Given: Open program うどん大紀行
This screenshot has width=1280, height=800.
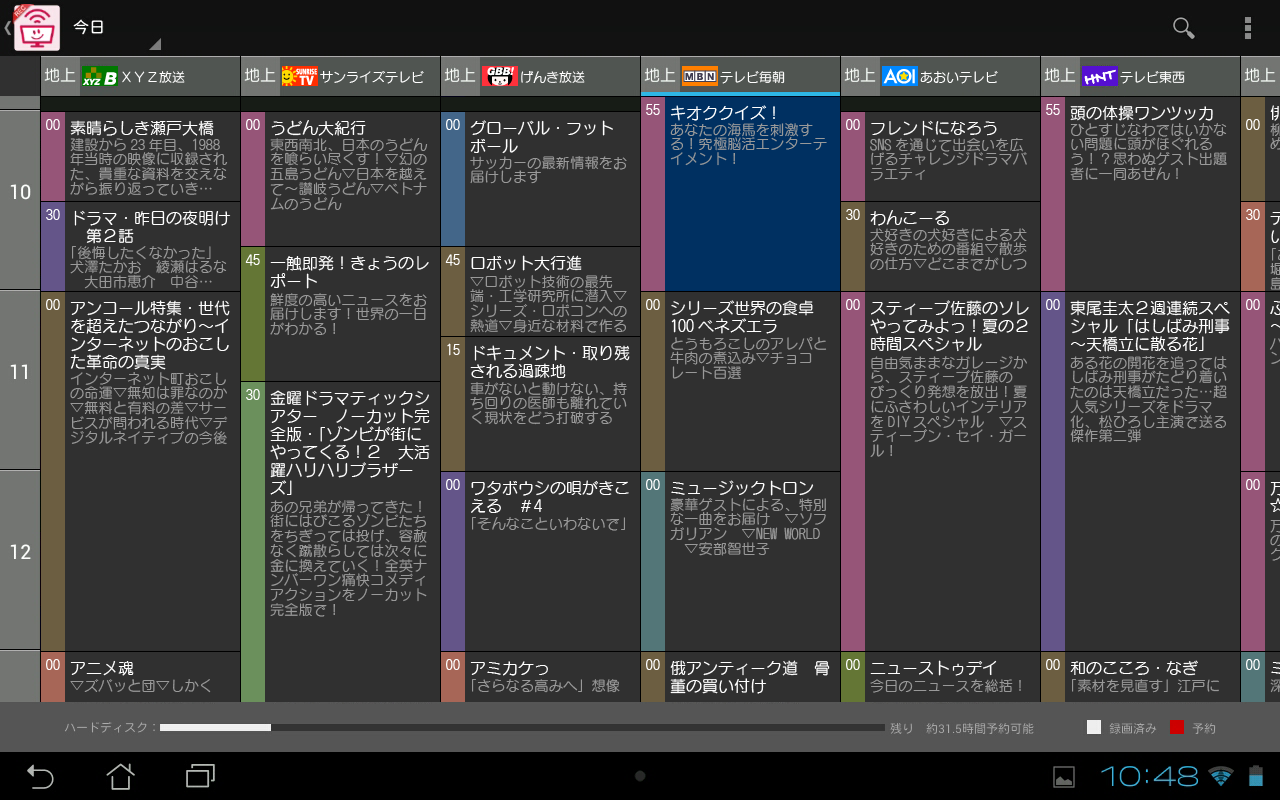Looking at the screenshot, I should pyautogui.click(x=340, y=179).
